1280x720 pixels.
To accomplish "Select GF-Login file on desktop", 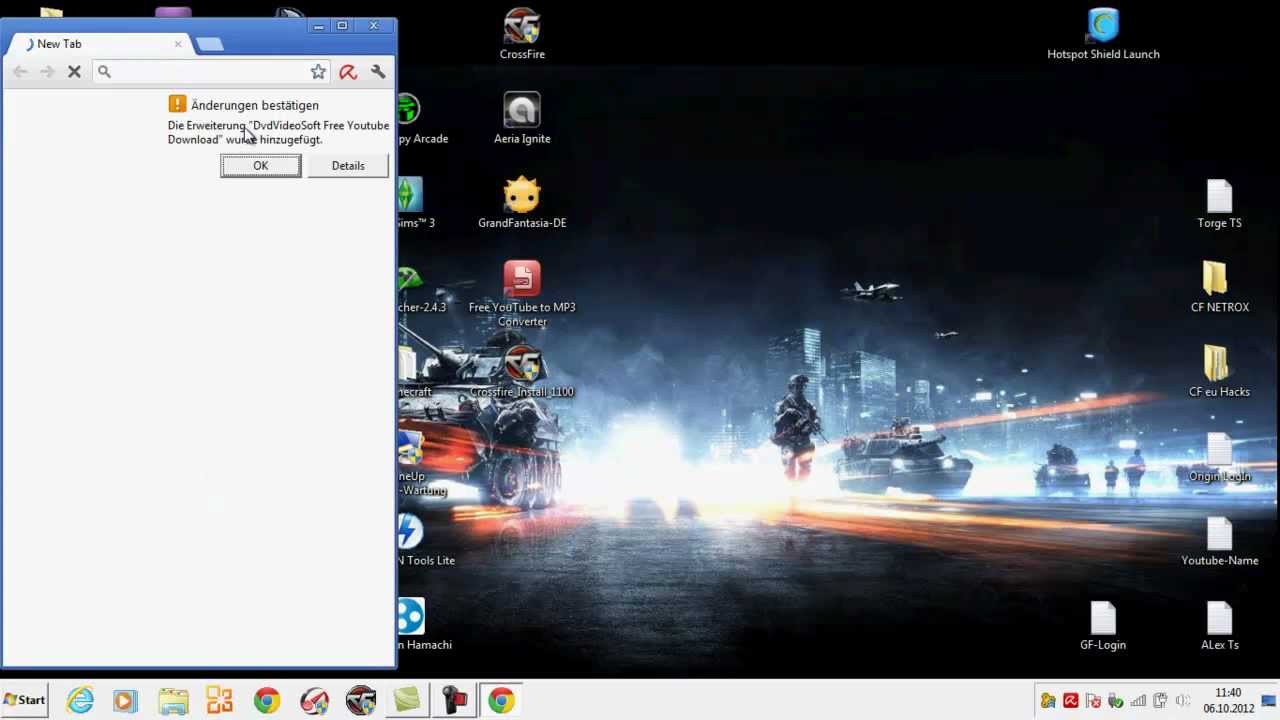I will [x=1103, y=625].
